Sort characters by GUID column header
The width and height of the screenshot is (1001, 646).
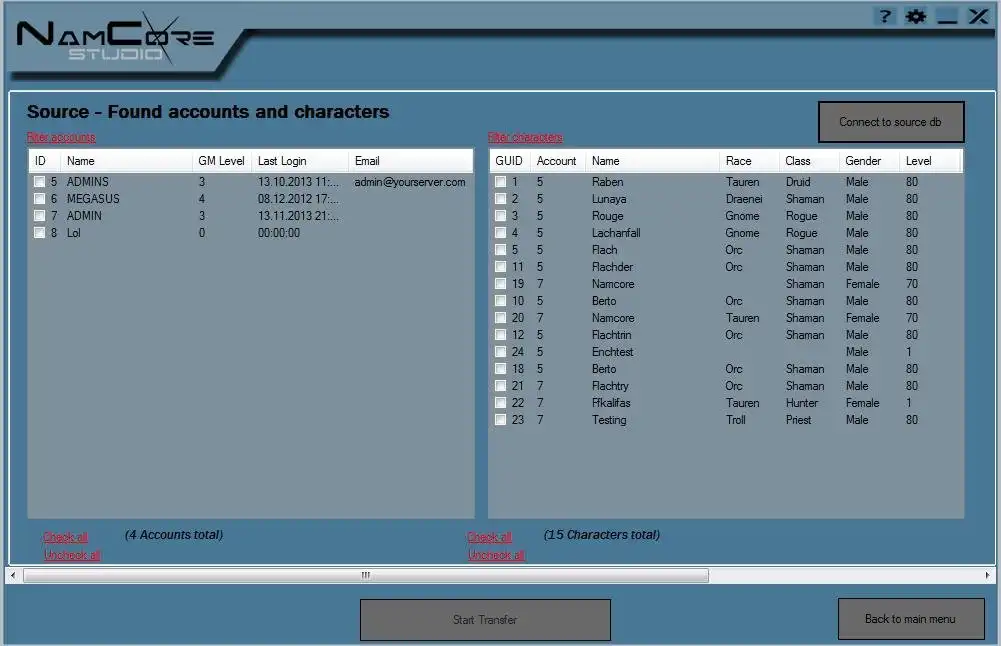pyautogui.click(x=509, y=161)
